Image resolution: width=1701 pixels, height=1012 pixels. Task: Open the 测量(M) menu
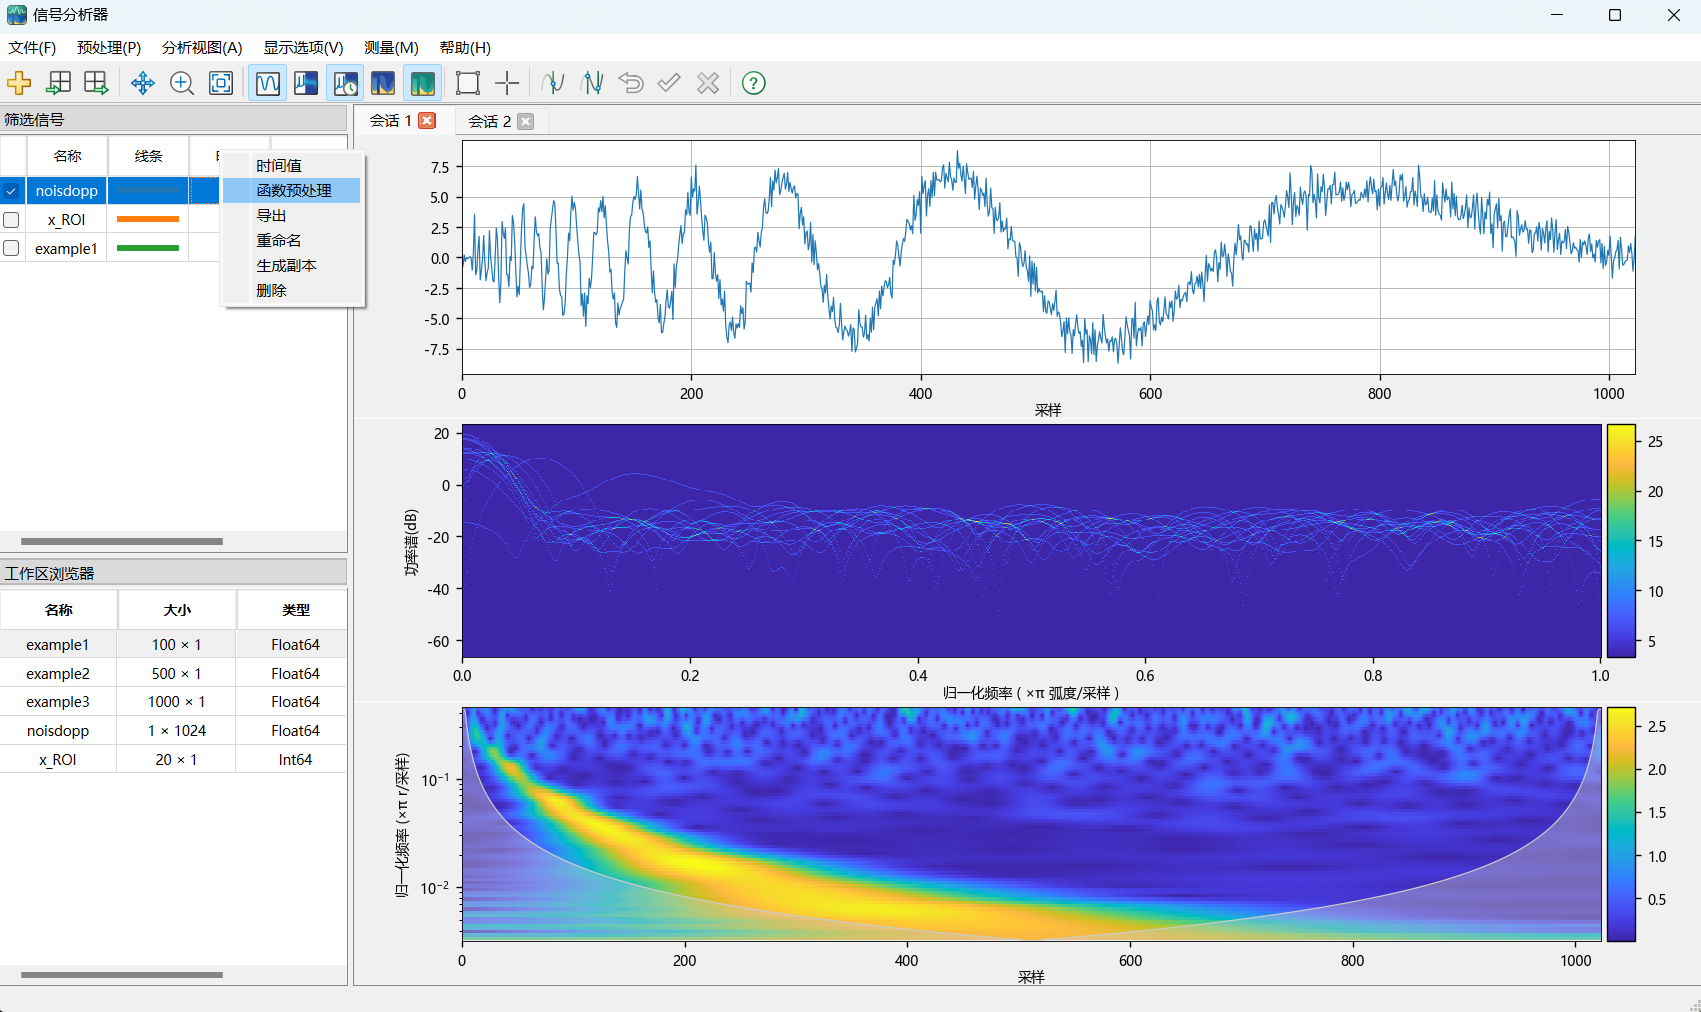pyautogui.click(x=391, y=48)
